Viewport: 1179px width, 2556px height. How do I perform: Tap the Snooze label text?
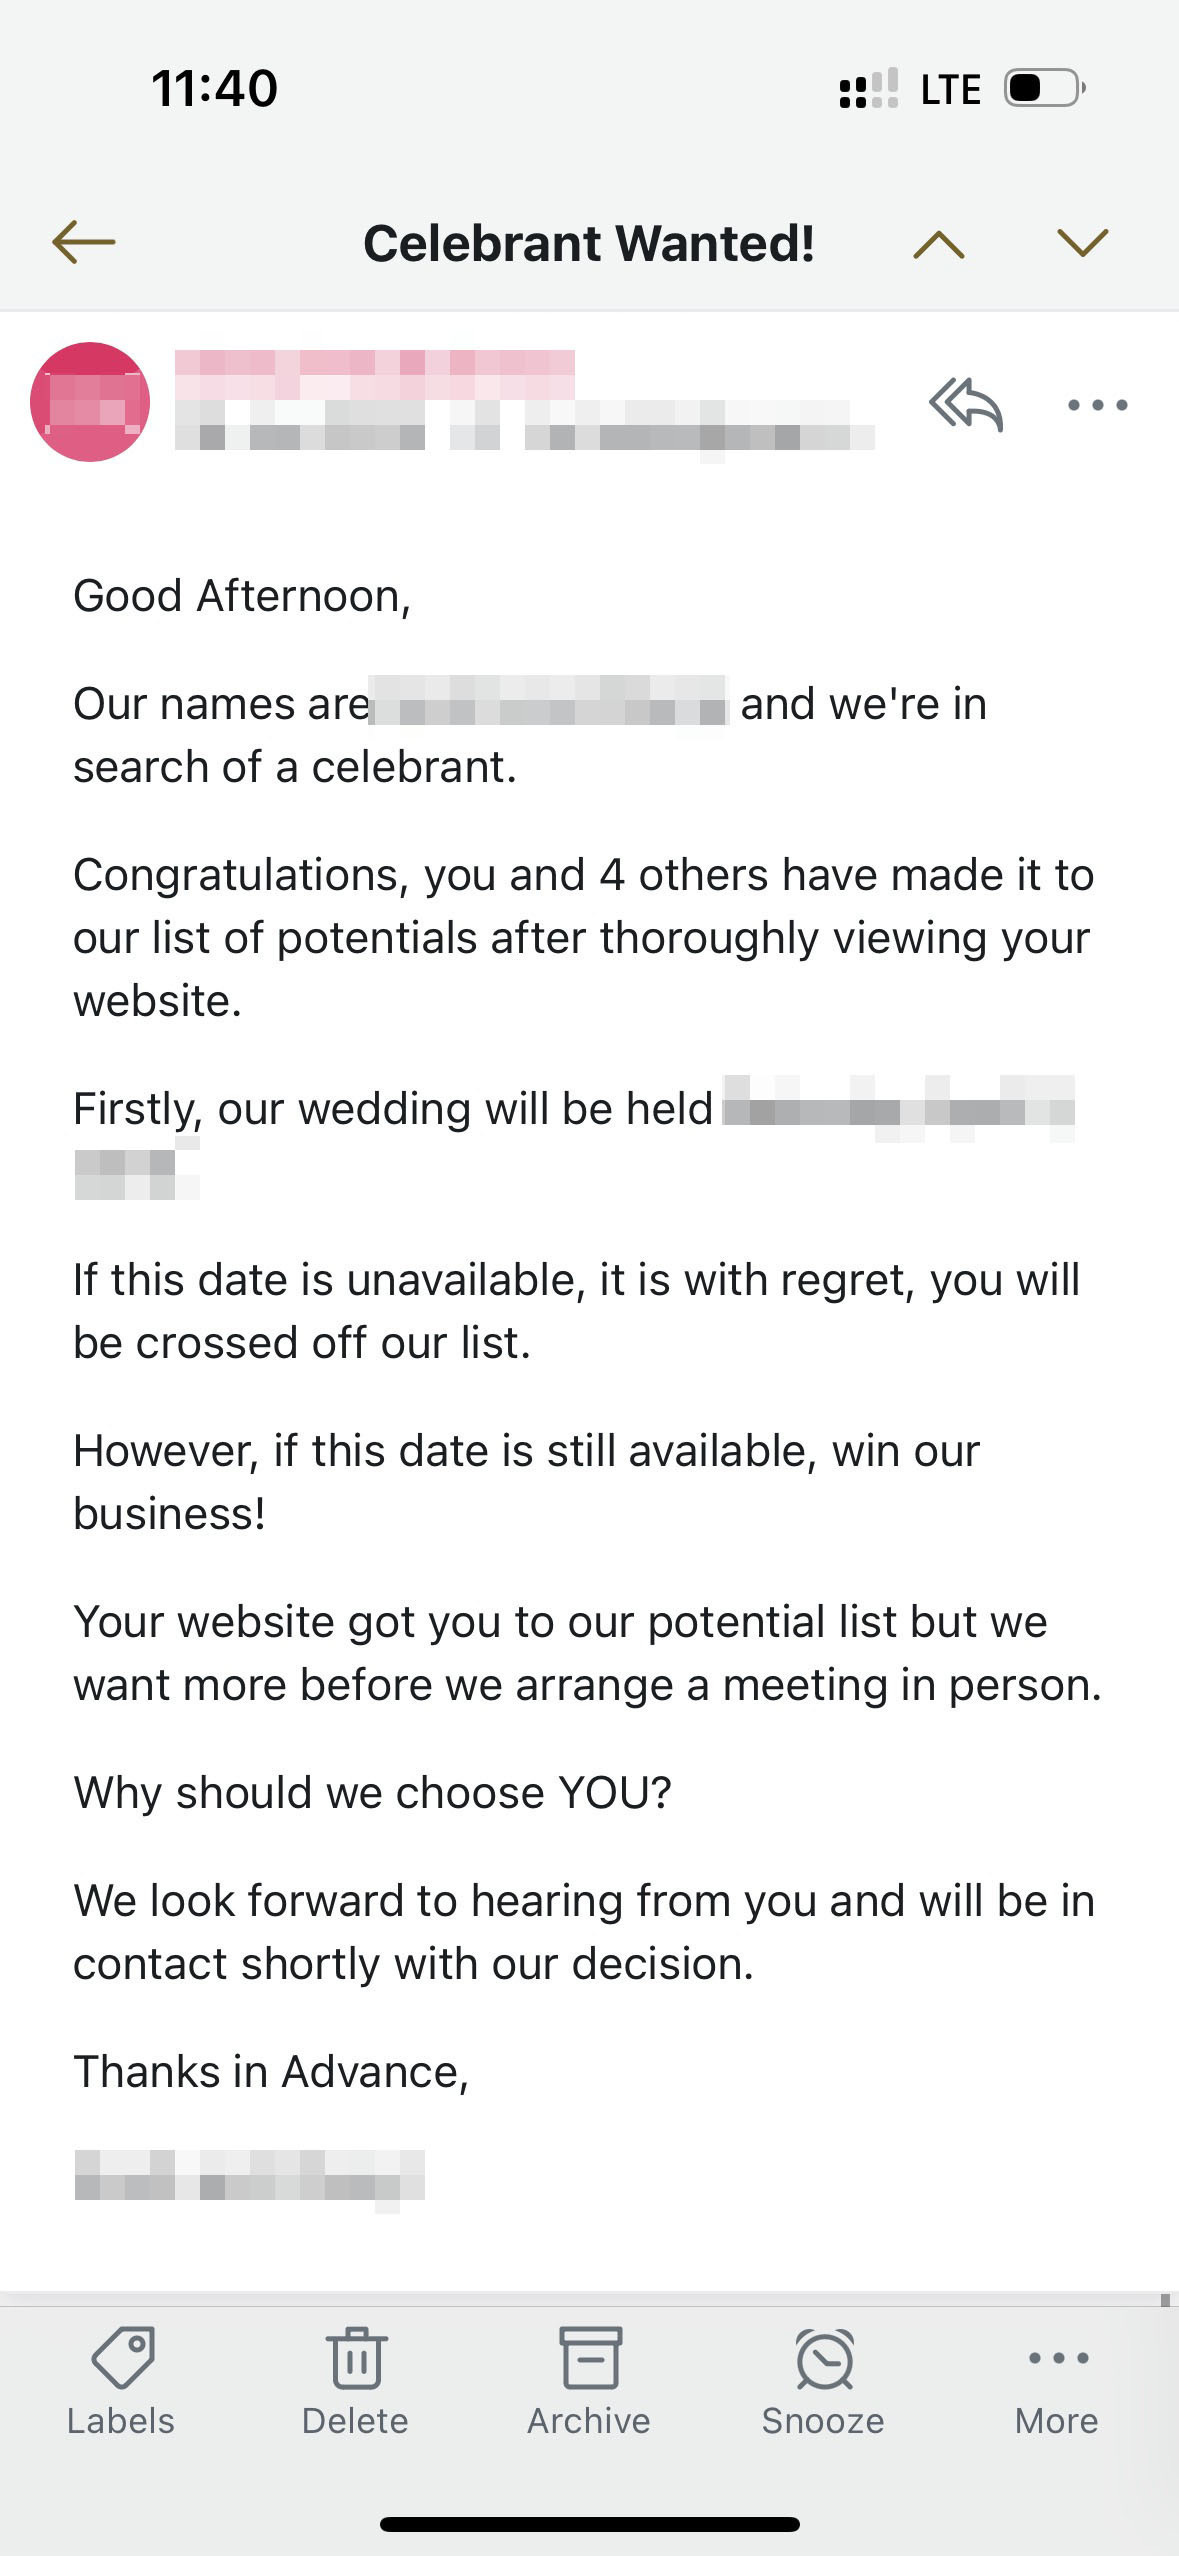click(823, 2421)
